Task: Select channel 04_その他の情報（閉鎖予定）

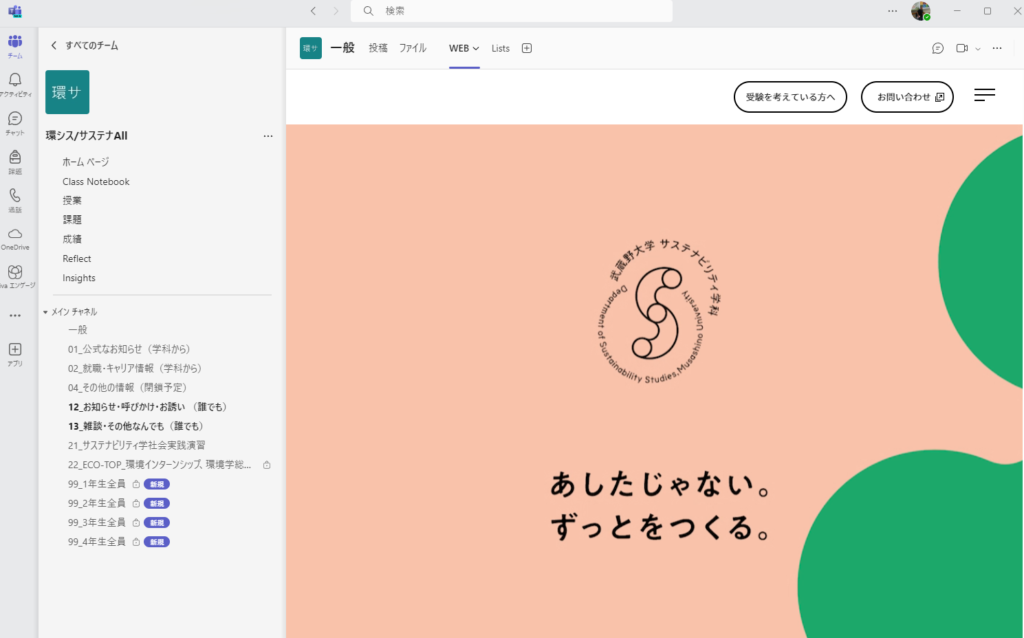Action: pos(127,388)
